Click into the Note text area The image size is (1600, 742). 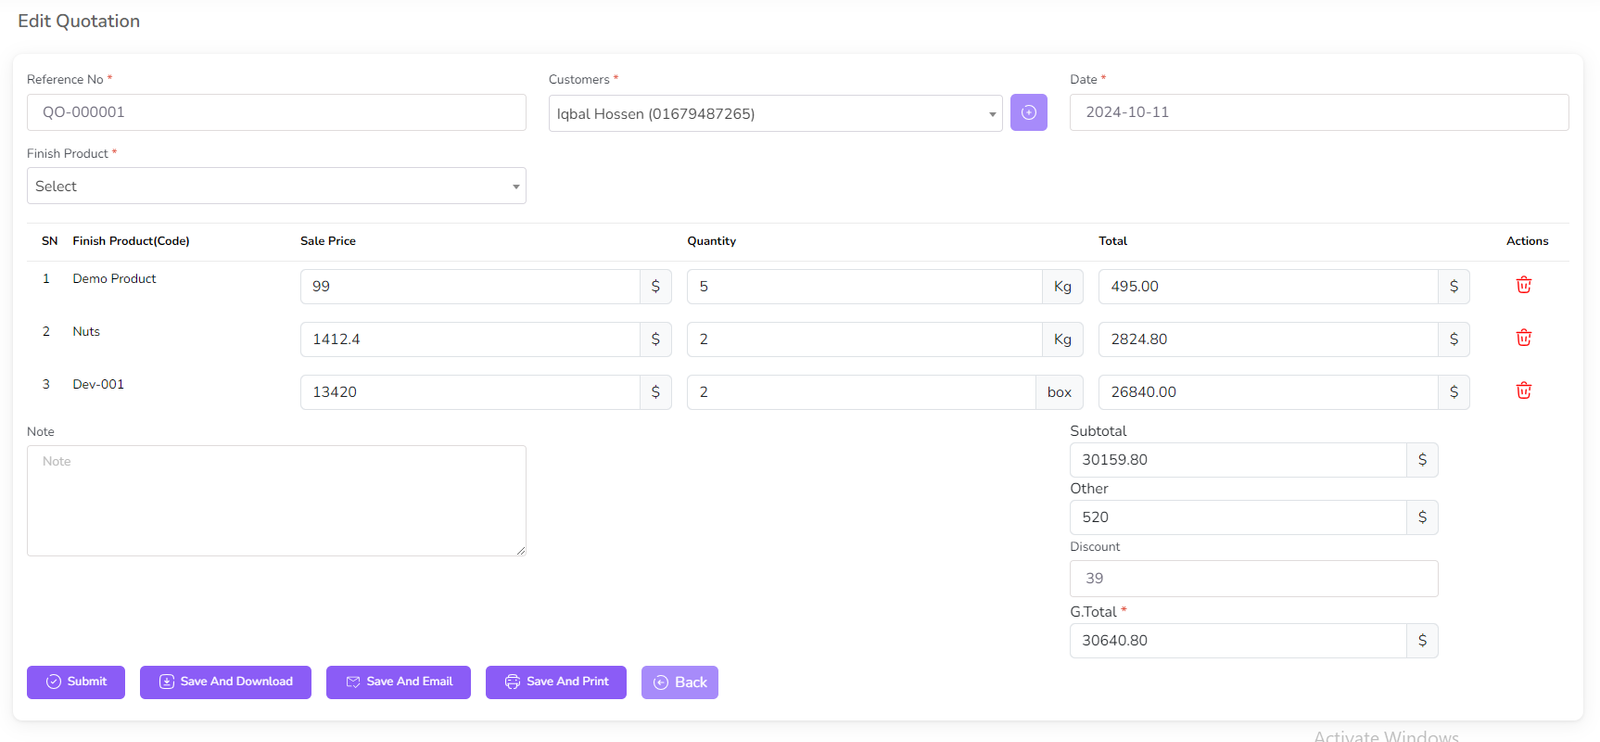tap(276, 500)
